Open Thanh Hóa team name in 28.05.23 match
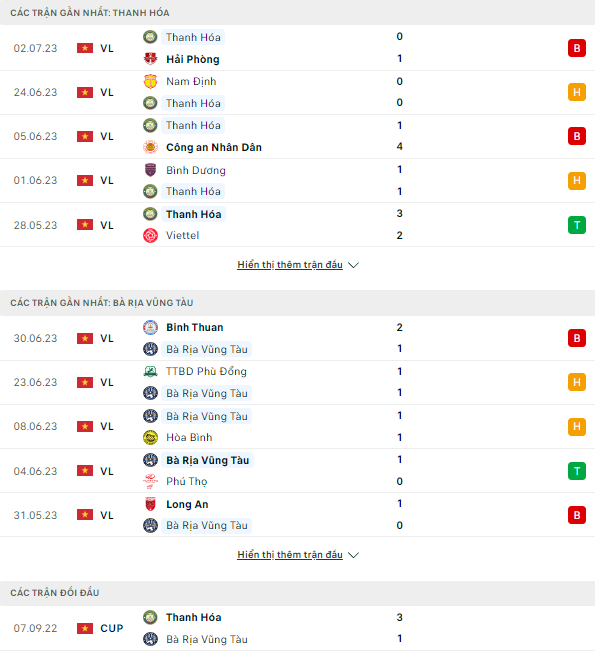The height and width of the screenshot is (651, 595). pos(193,214)
